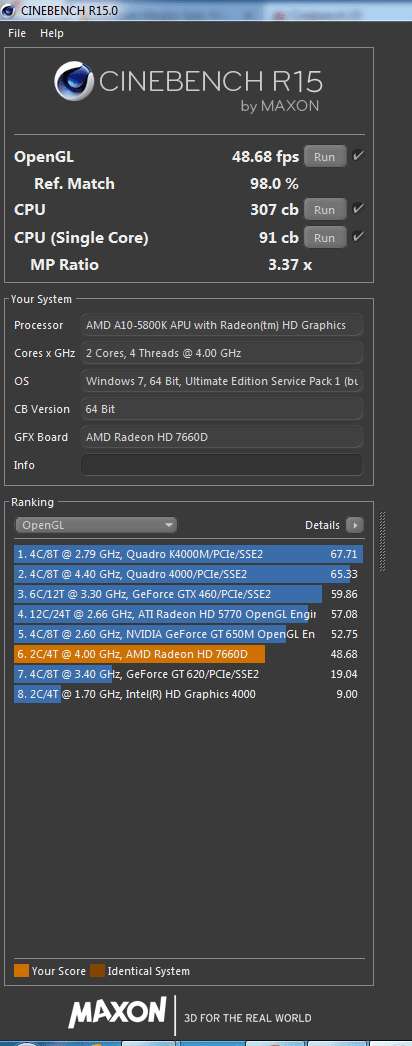Click the Cores x GHz field
The height and width of the screenshot is (1046, 412).
(x=222, y=353)
